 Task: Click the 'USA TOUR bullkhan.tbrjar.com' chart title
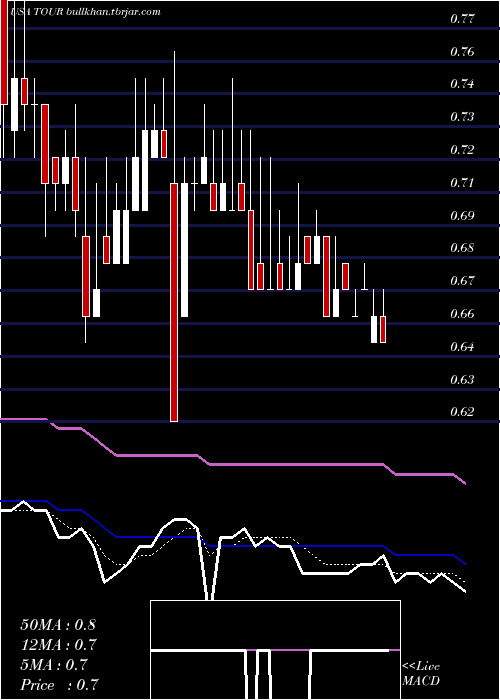85,12
